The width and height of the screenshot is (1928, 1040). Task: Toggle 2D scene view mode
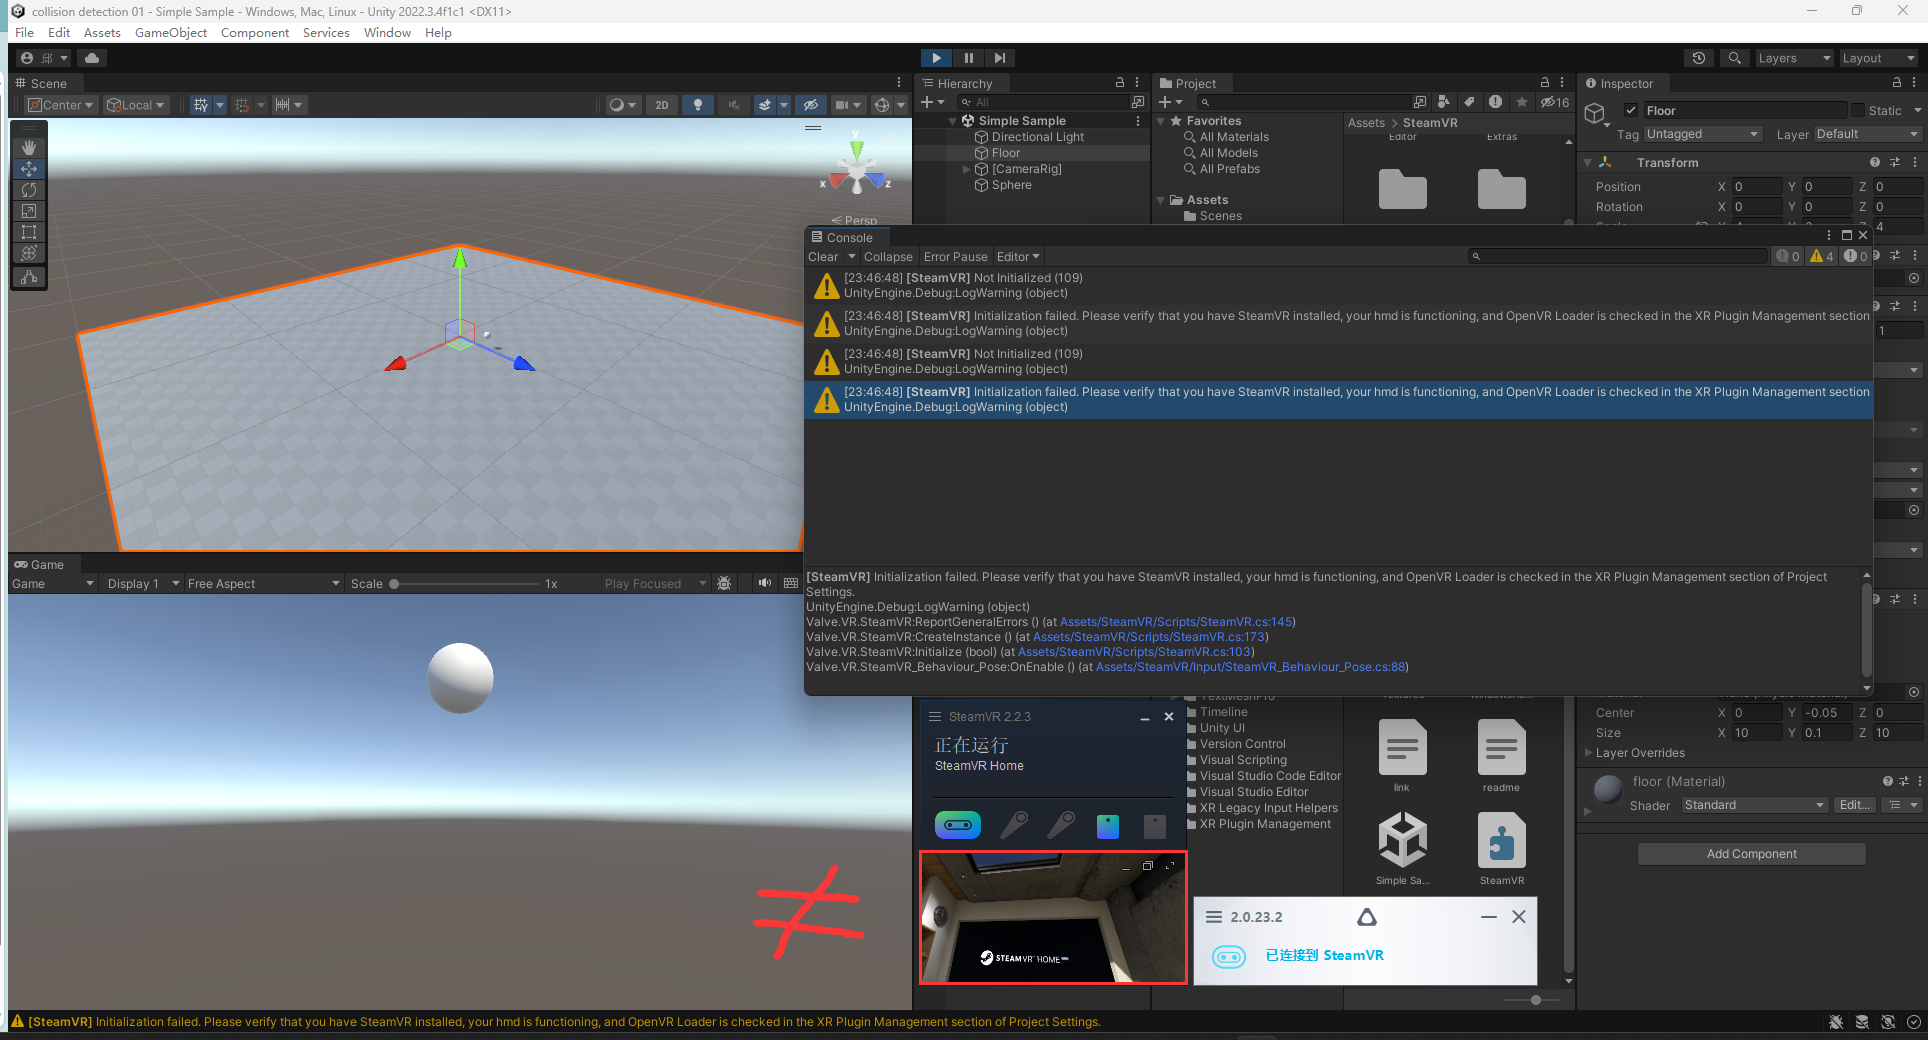point(661,105)
